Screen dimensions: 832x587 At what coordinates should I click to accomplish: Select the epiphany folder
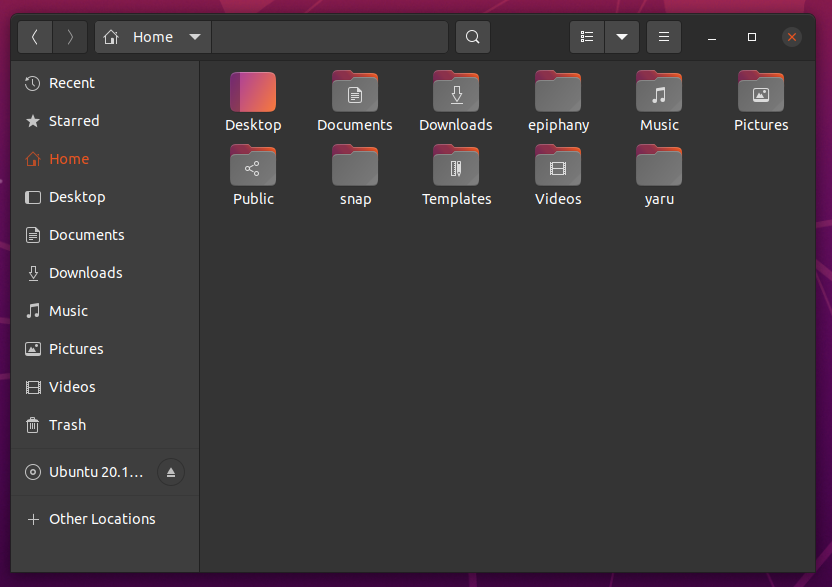pos(558,102)
